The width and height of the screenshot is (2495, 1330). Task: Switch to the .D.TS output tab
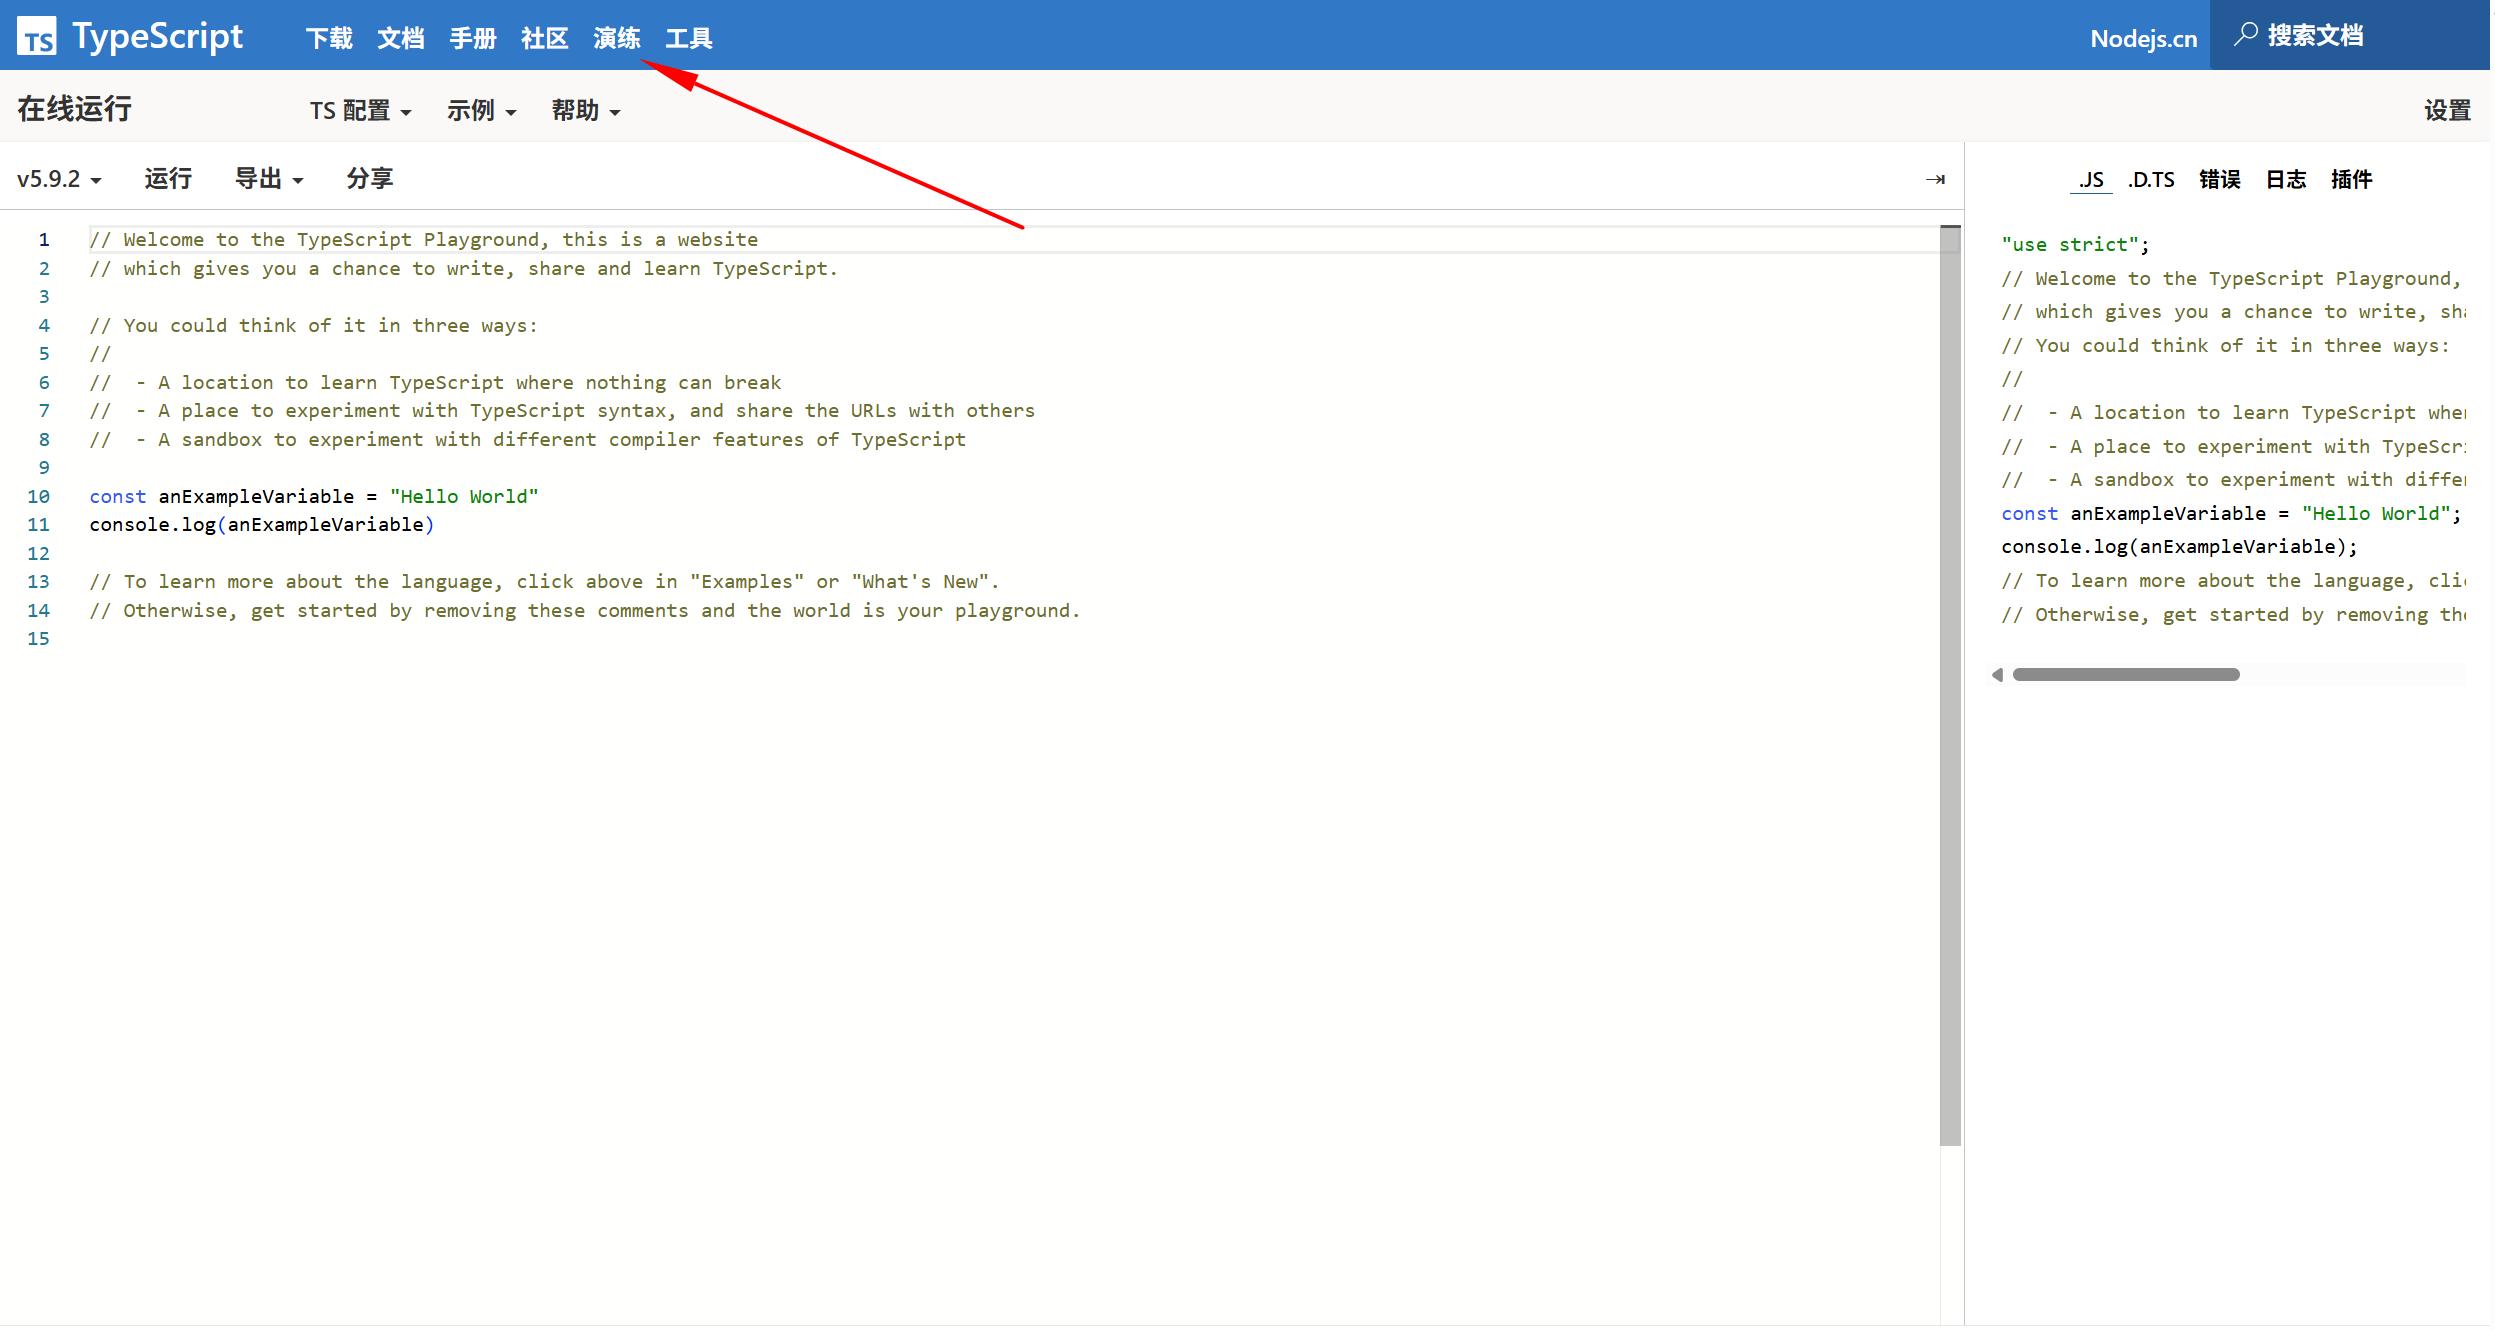pyautogui.click(x=2151, y=180)
